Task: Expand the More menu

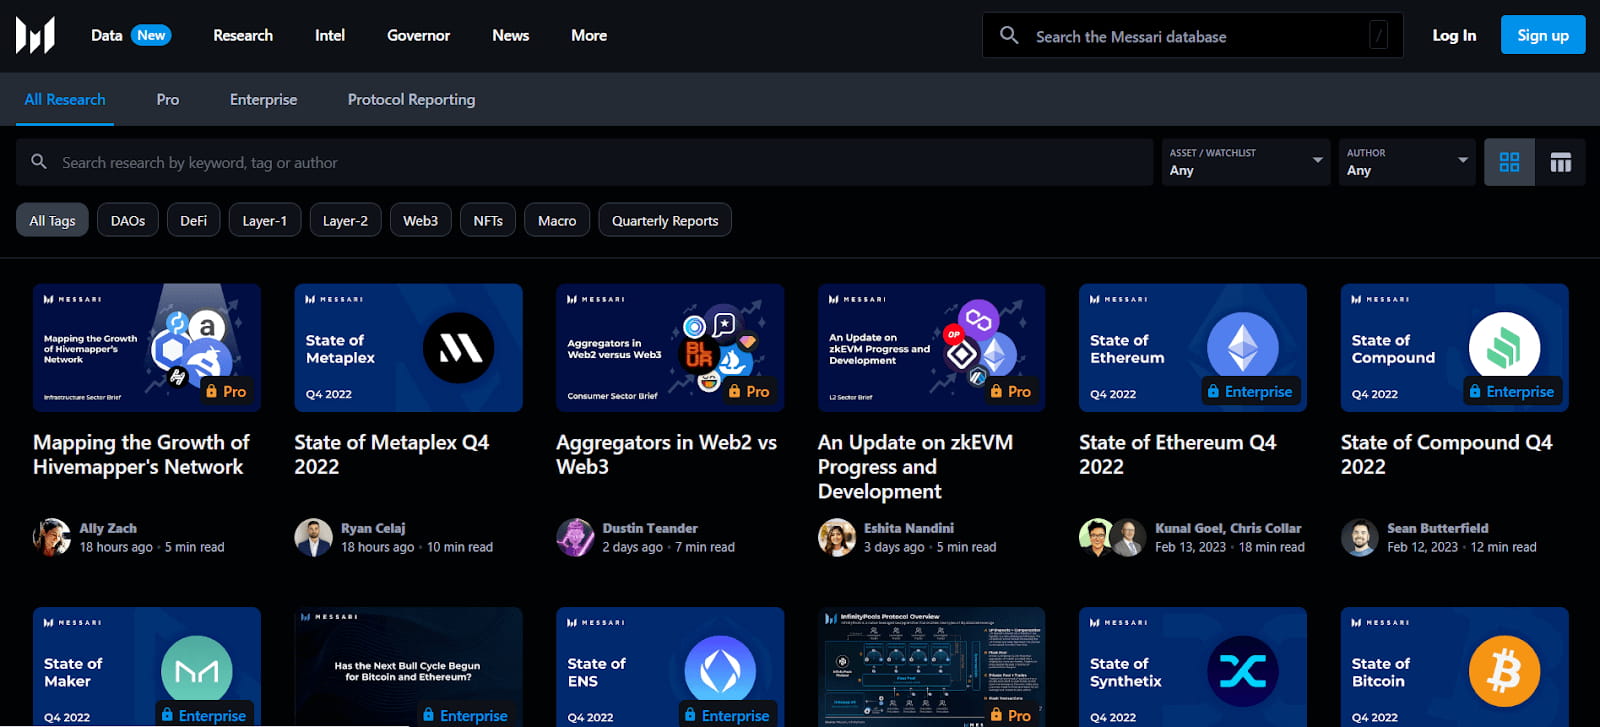Action: (589, 36)
